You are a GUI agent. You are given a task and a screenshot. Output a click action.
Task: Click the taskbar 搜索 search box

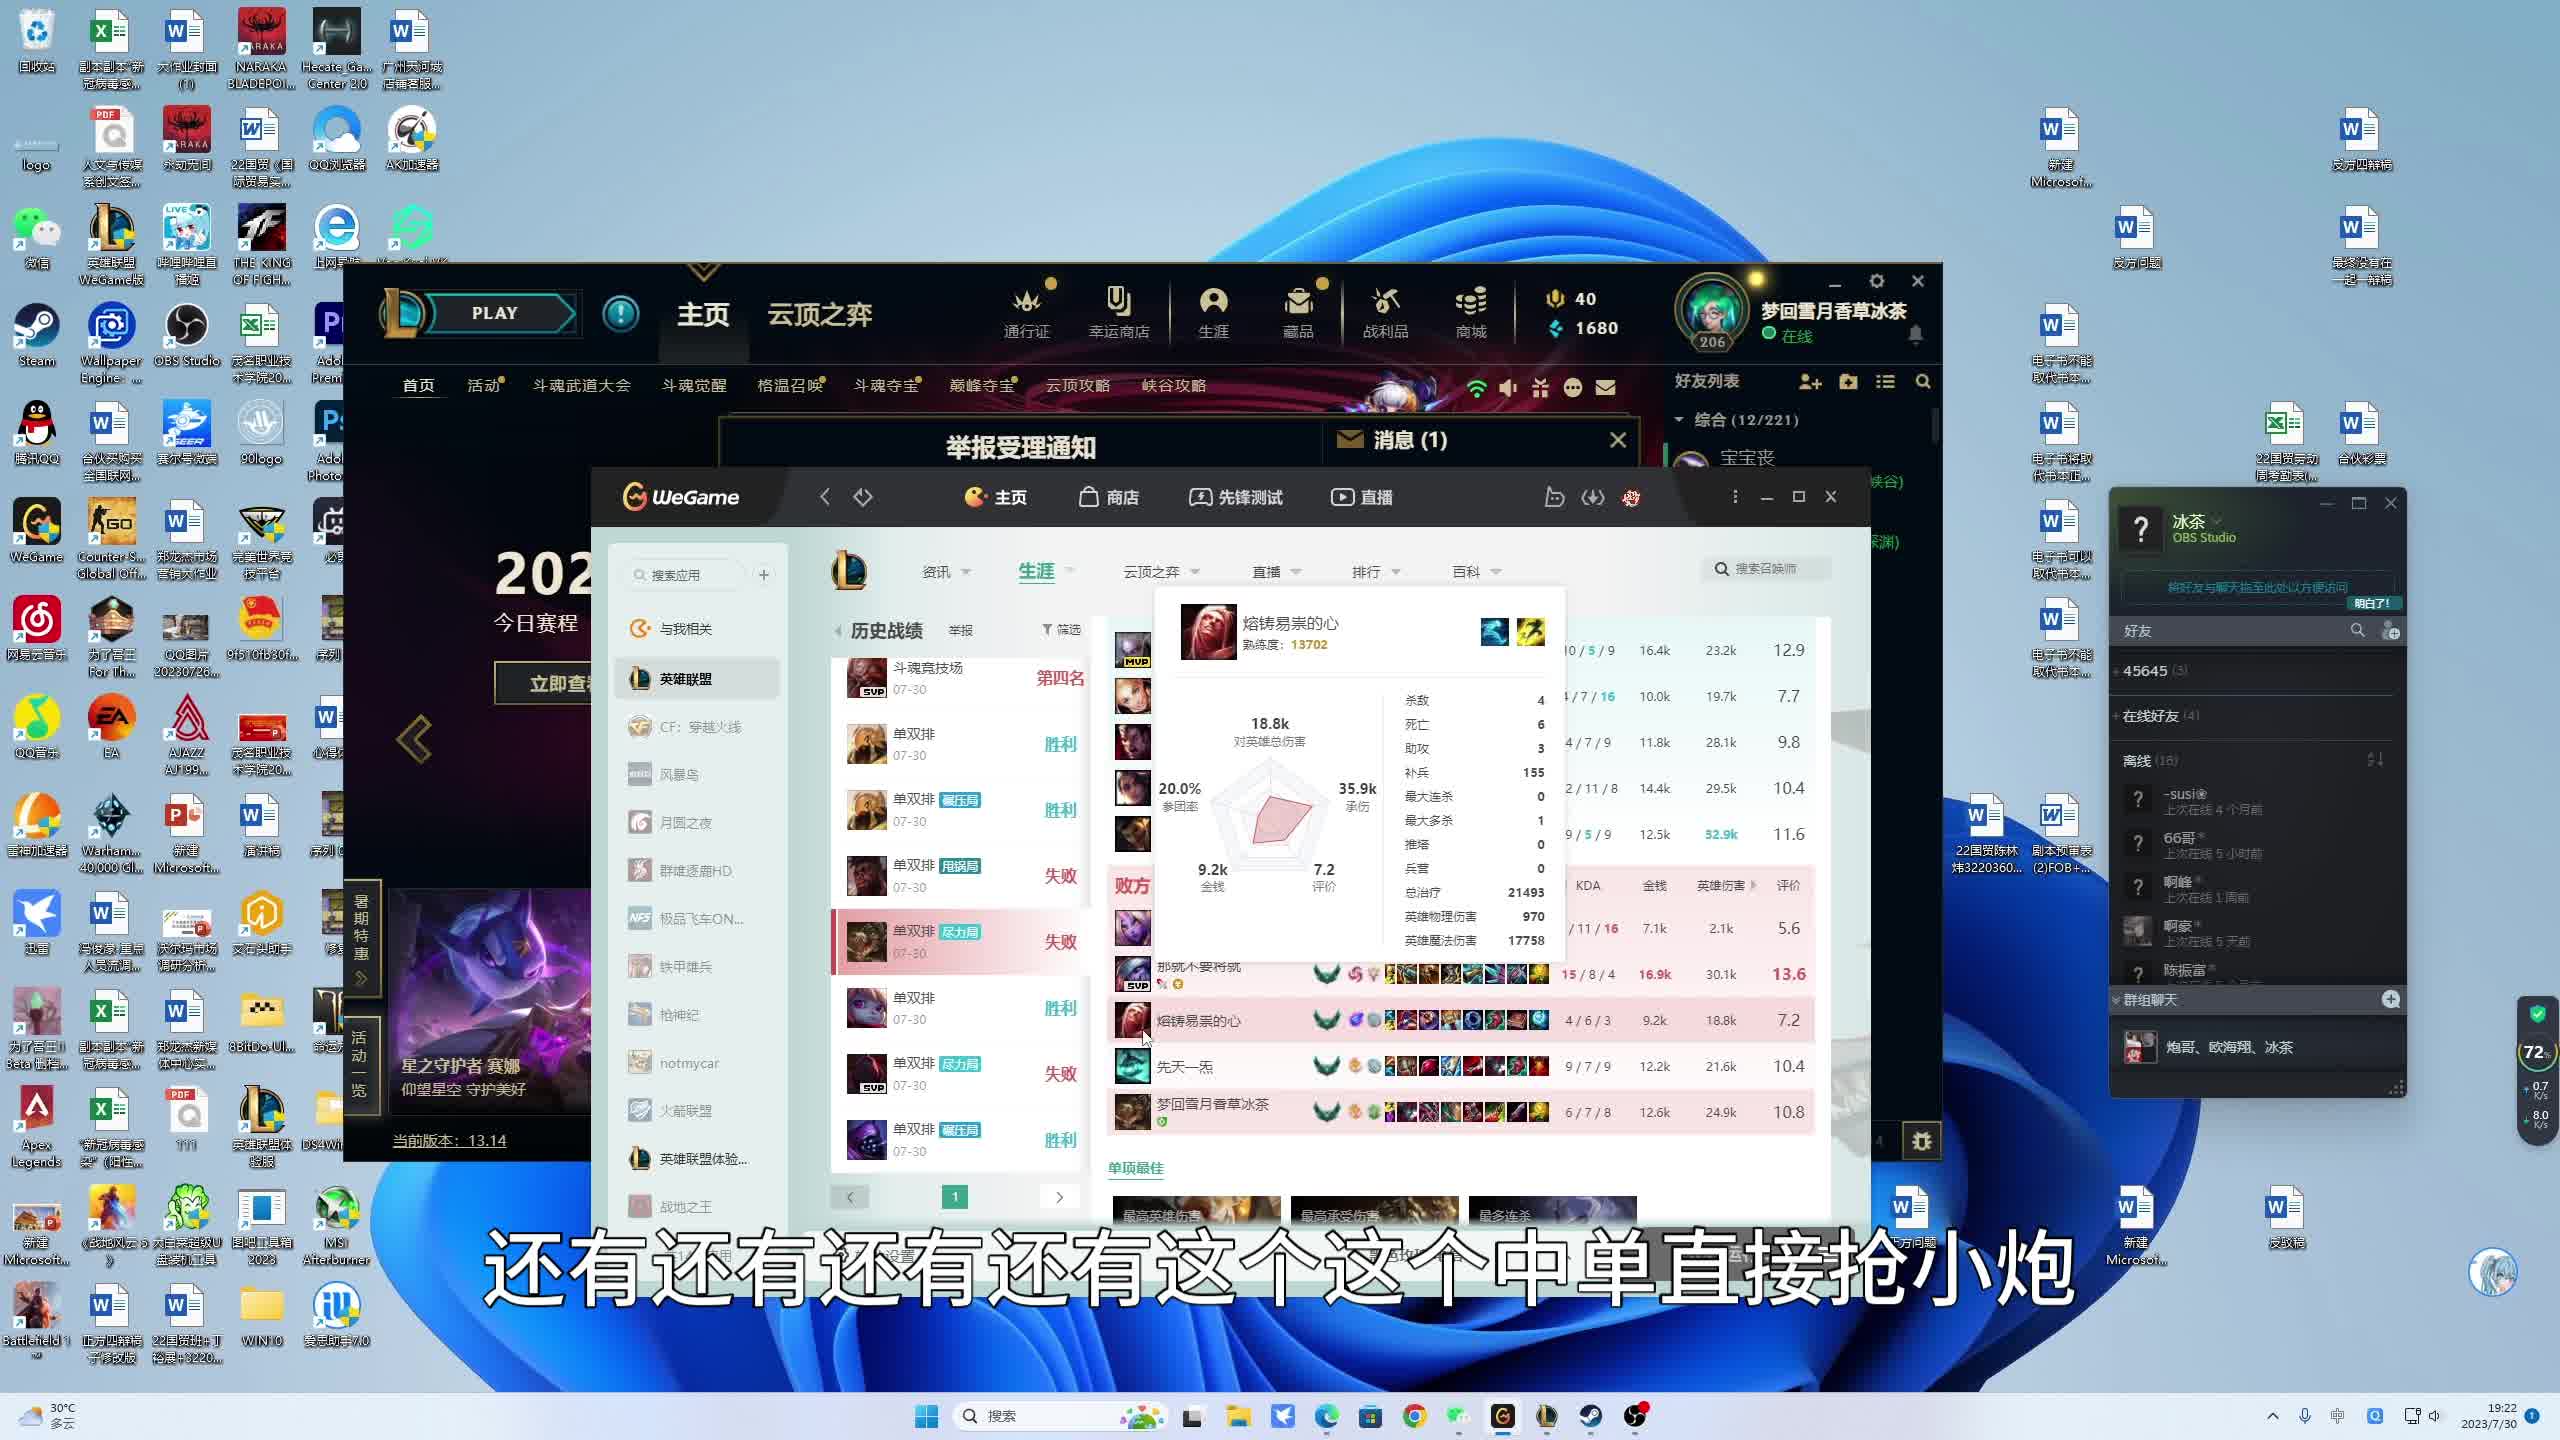1061,1417
